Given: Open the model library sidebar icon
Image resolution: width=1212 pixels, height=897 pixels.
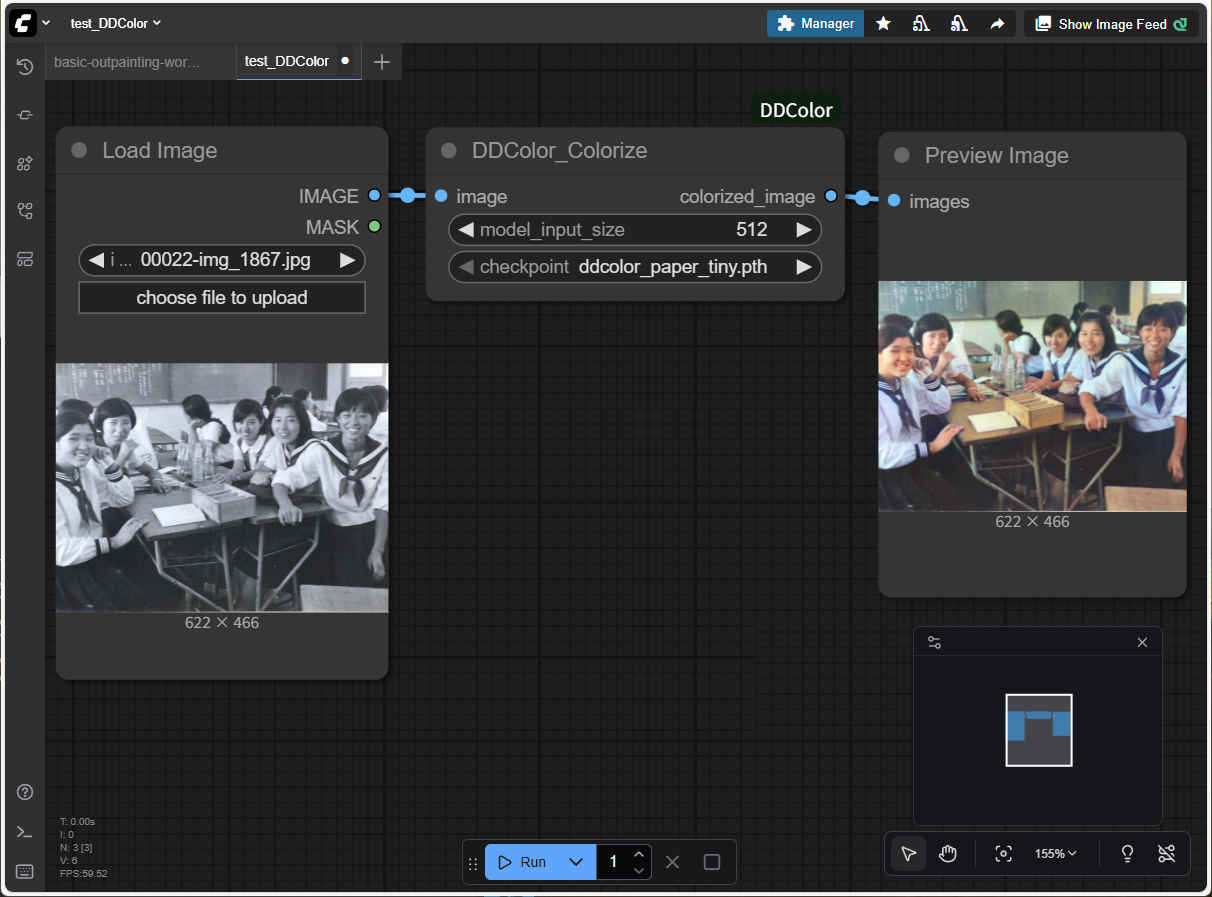Looking at the screenshot, I should click(x=25, y=163).
